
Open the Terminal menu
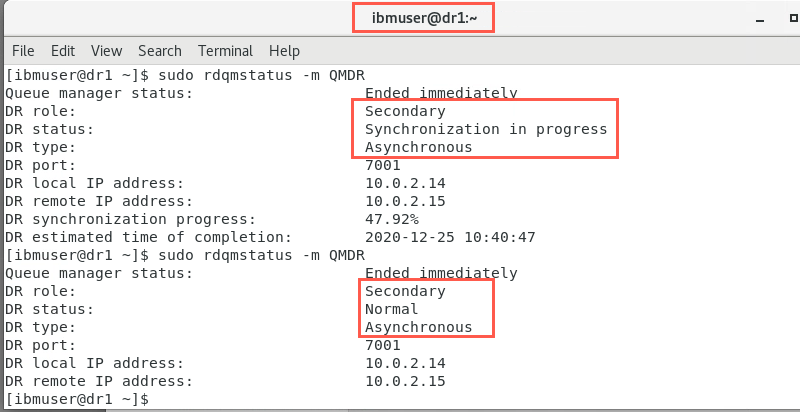226,51
